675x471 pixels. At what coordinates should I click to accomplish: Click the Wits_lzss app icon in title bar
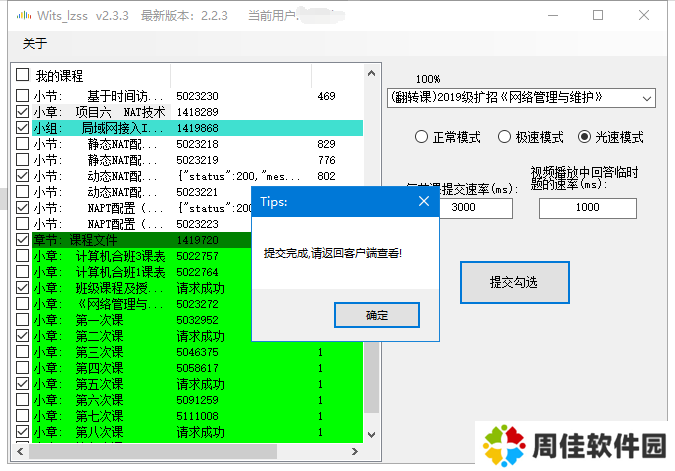coord(14,16)
